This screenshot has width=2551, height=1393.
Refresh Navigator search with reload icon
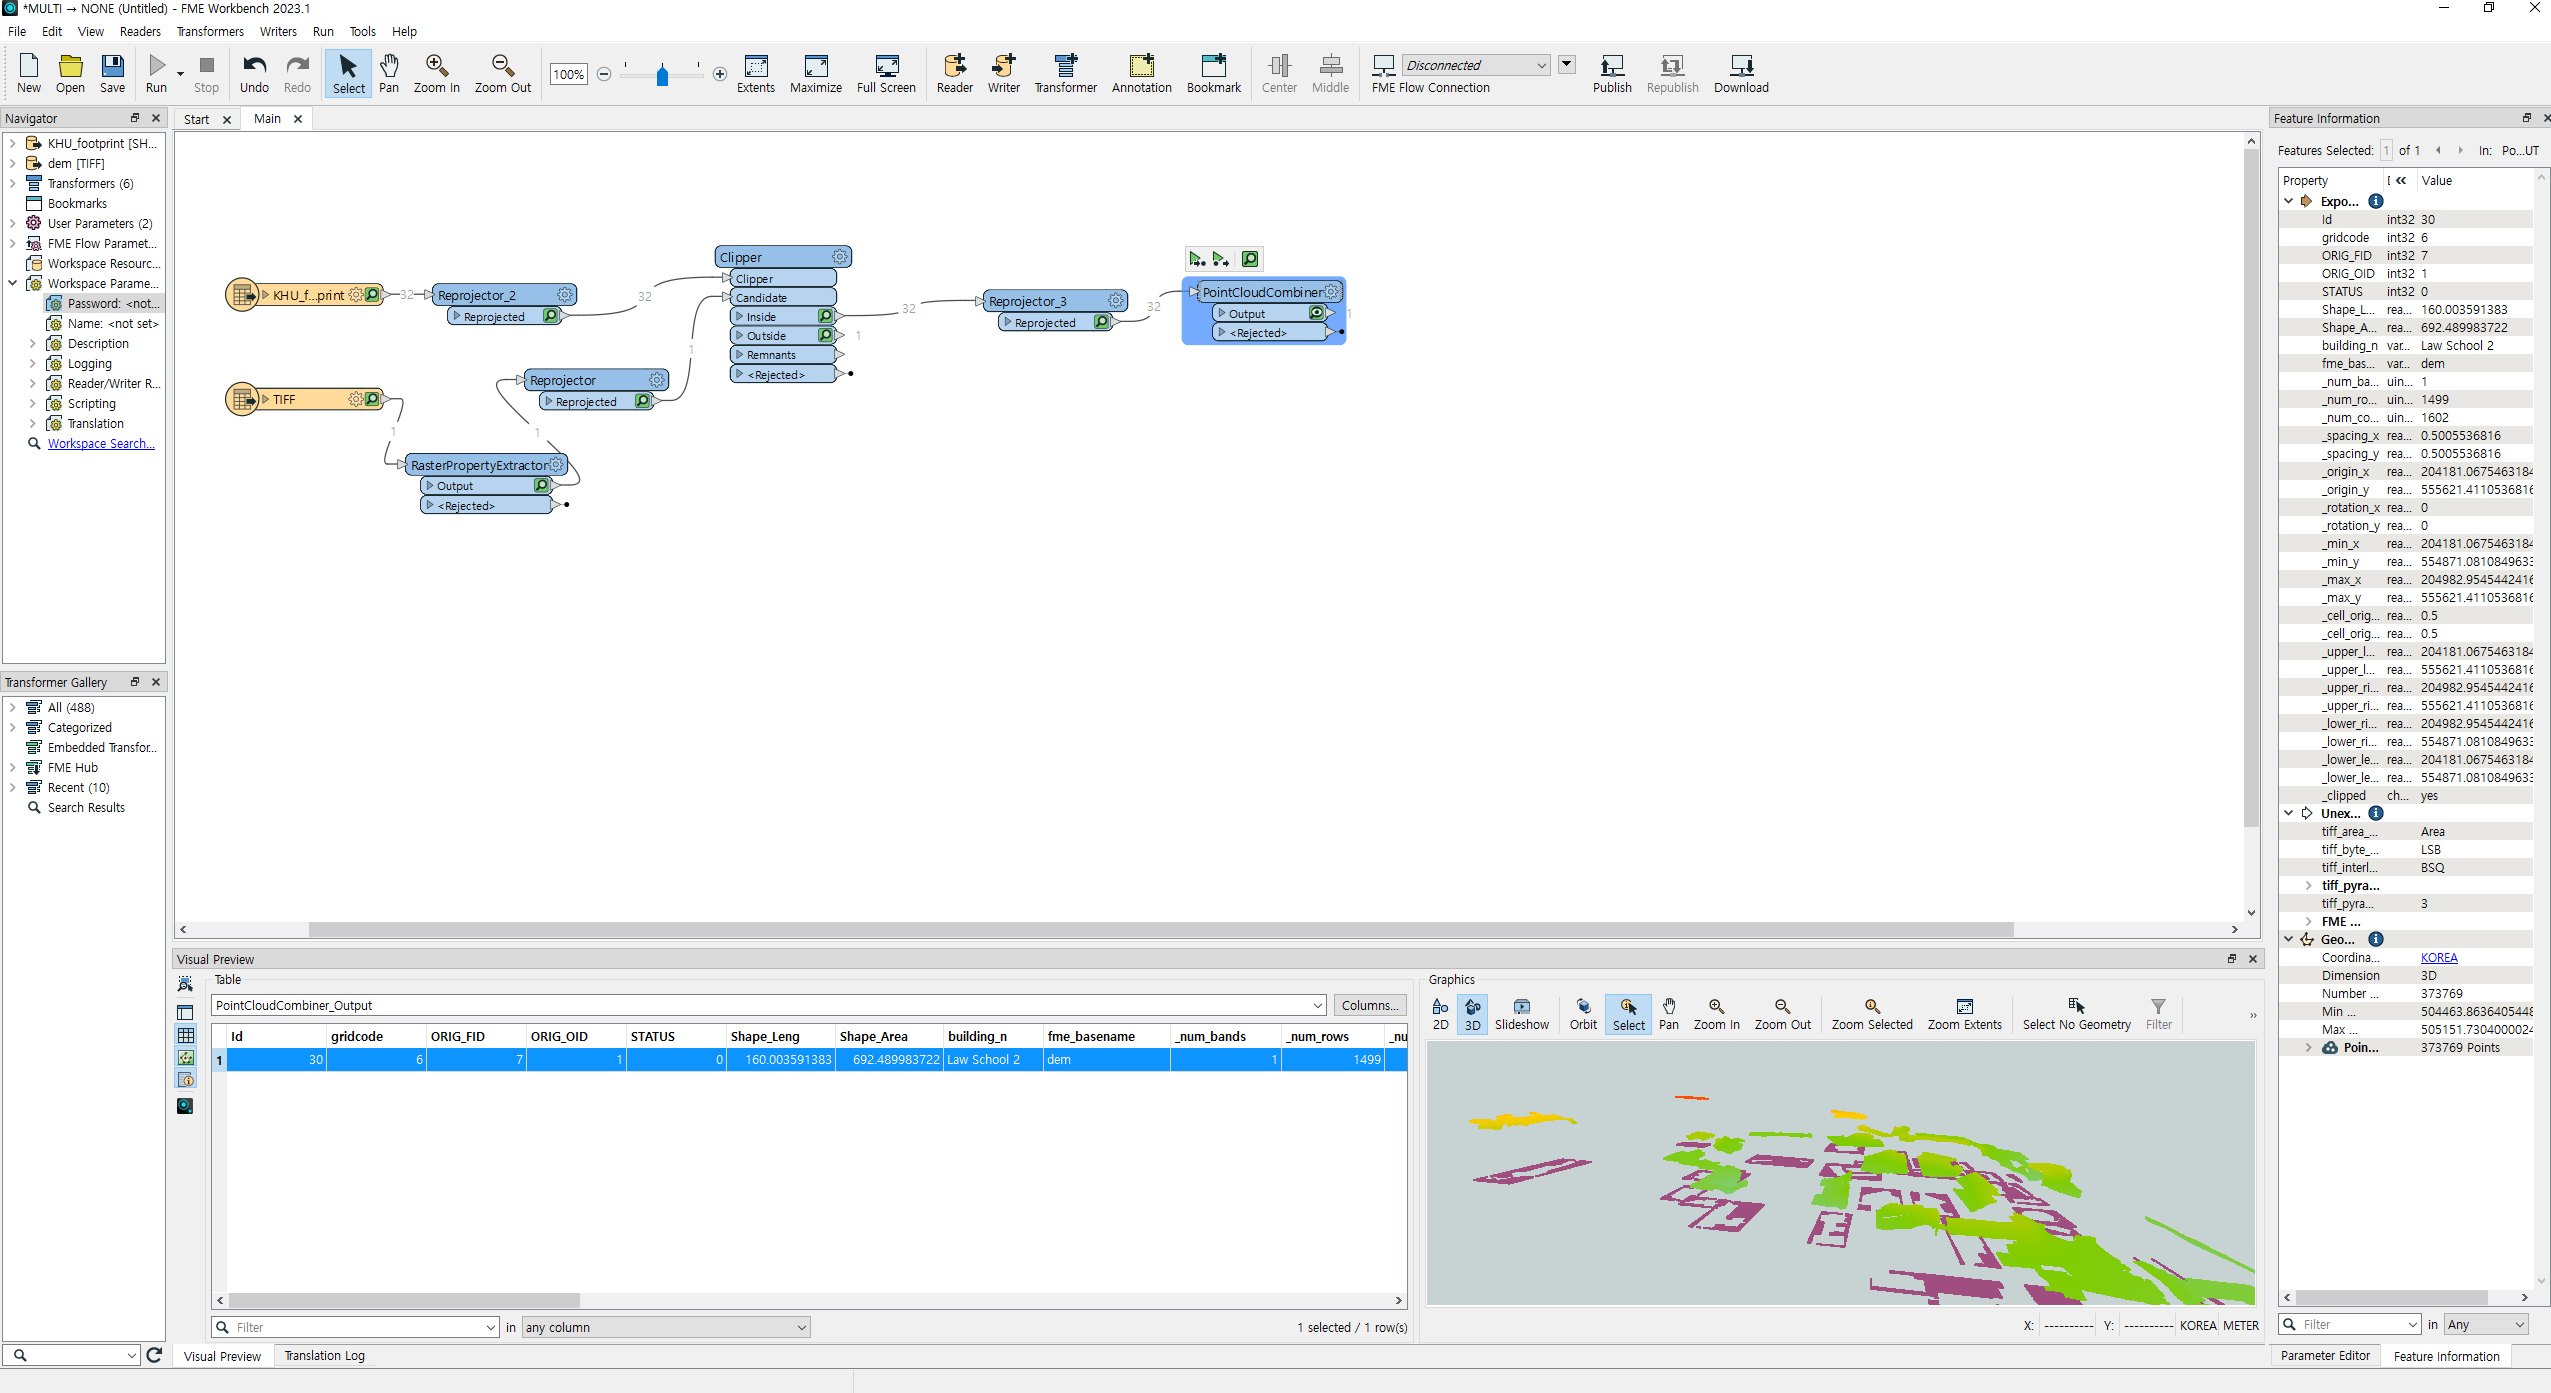tap(154, 1355)
